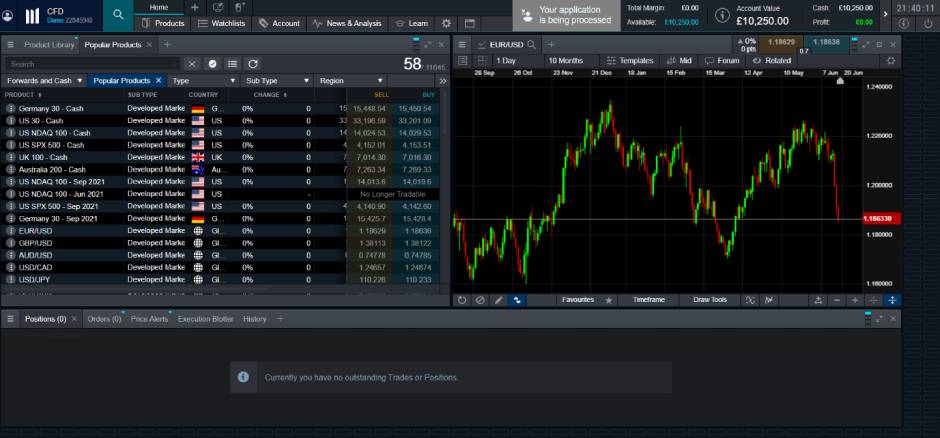
Task: Click the Germany 30 - Cash sell price
Action: coord(369,108)
